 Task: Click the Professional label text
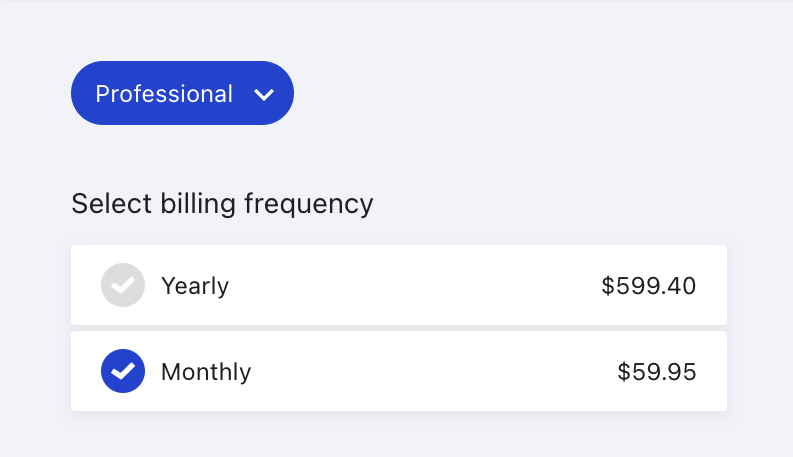coord(164,94)
